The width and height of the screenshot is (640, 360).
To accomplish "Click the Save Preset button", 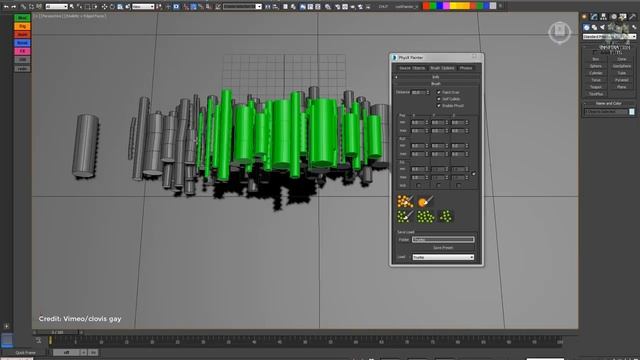I will click(443, 248).
